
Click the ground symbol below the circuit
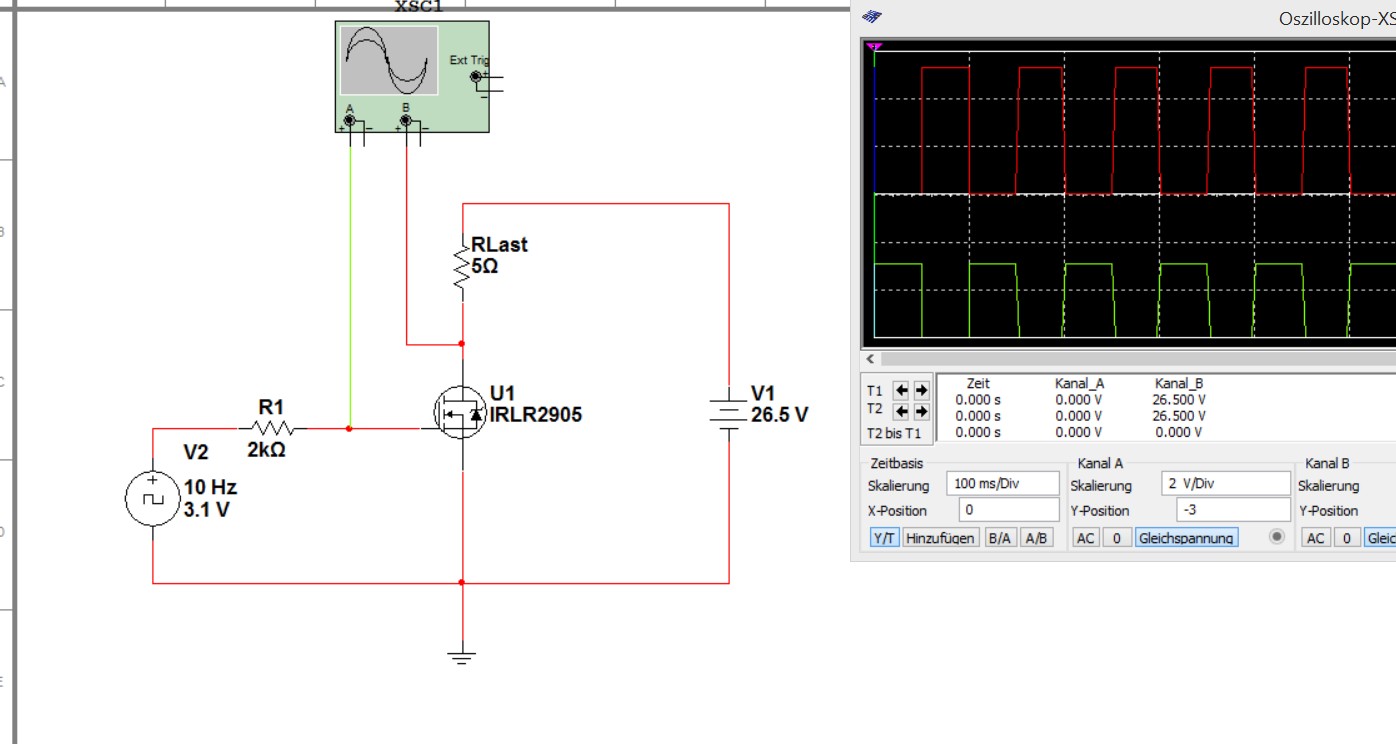461,657
